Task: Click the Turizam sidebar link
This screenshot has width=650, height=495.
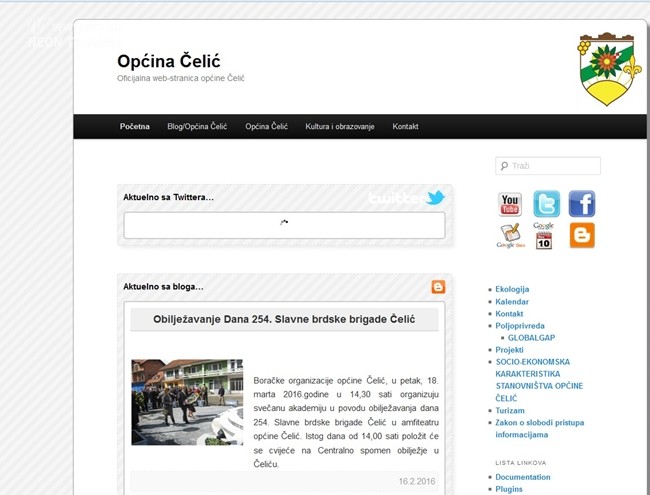Action: pos(510,410)
